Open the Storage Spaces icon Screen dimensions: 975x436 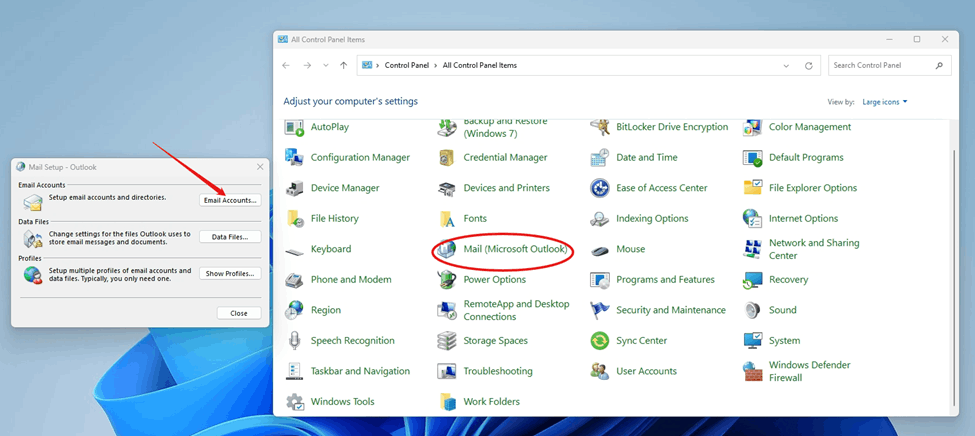coord(447,340)
